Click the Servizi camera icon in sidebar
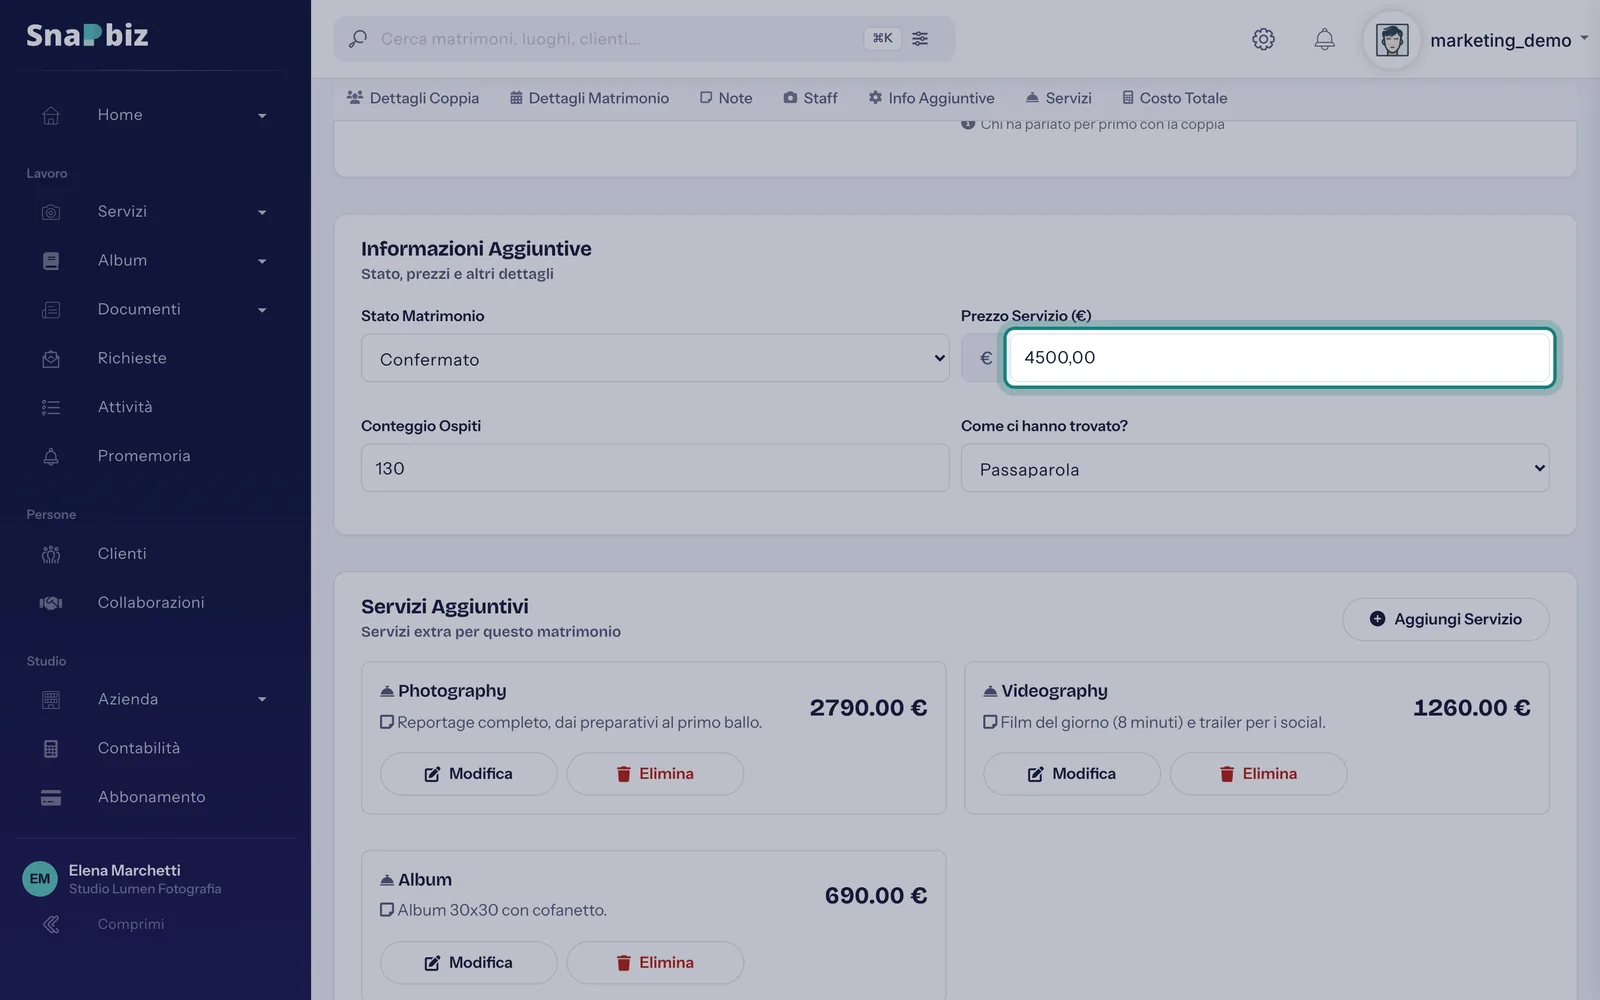The height and width of the screenshot is (1000, 1600). click(x=51, y=212)
